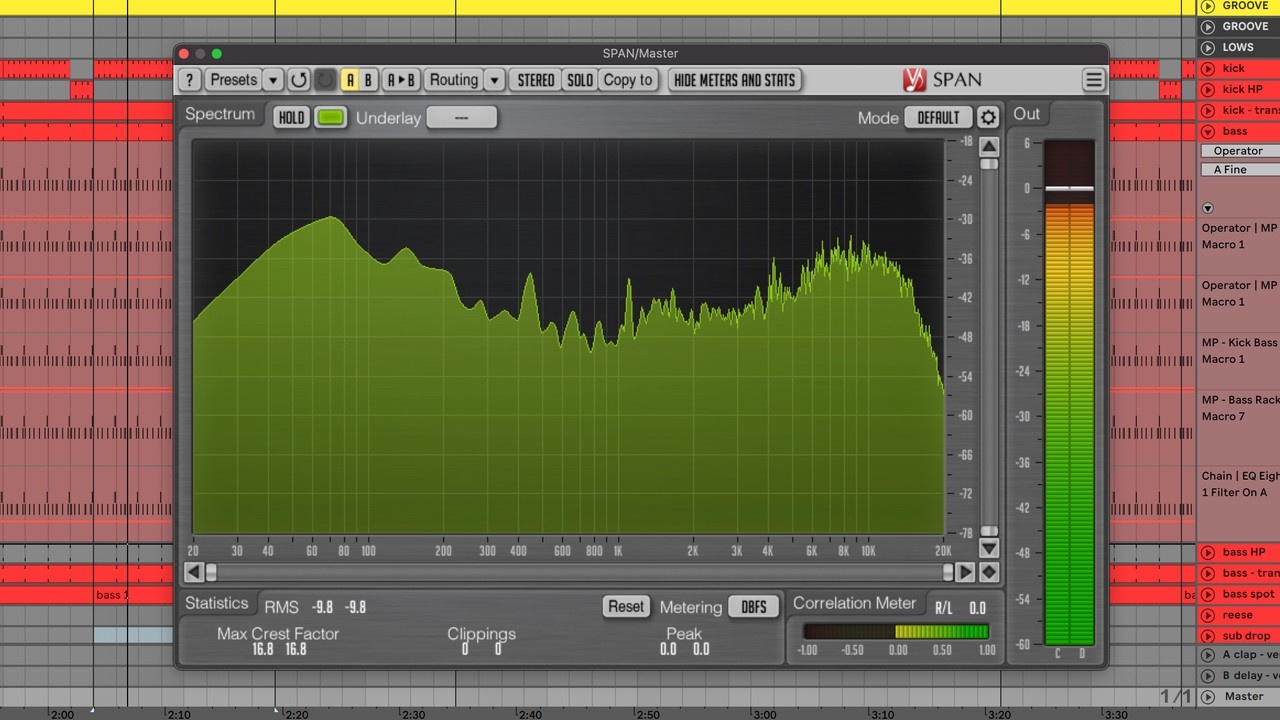Unfold the bass spot track
The image size is (1280, 720).
point(1208,594)
